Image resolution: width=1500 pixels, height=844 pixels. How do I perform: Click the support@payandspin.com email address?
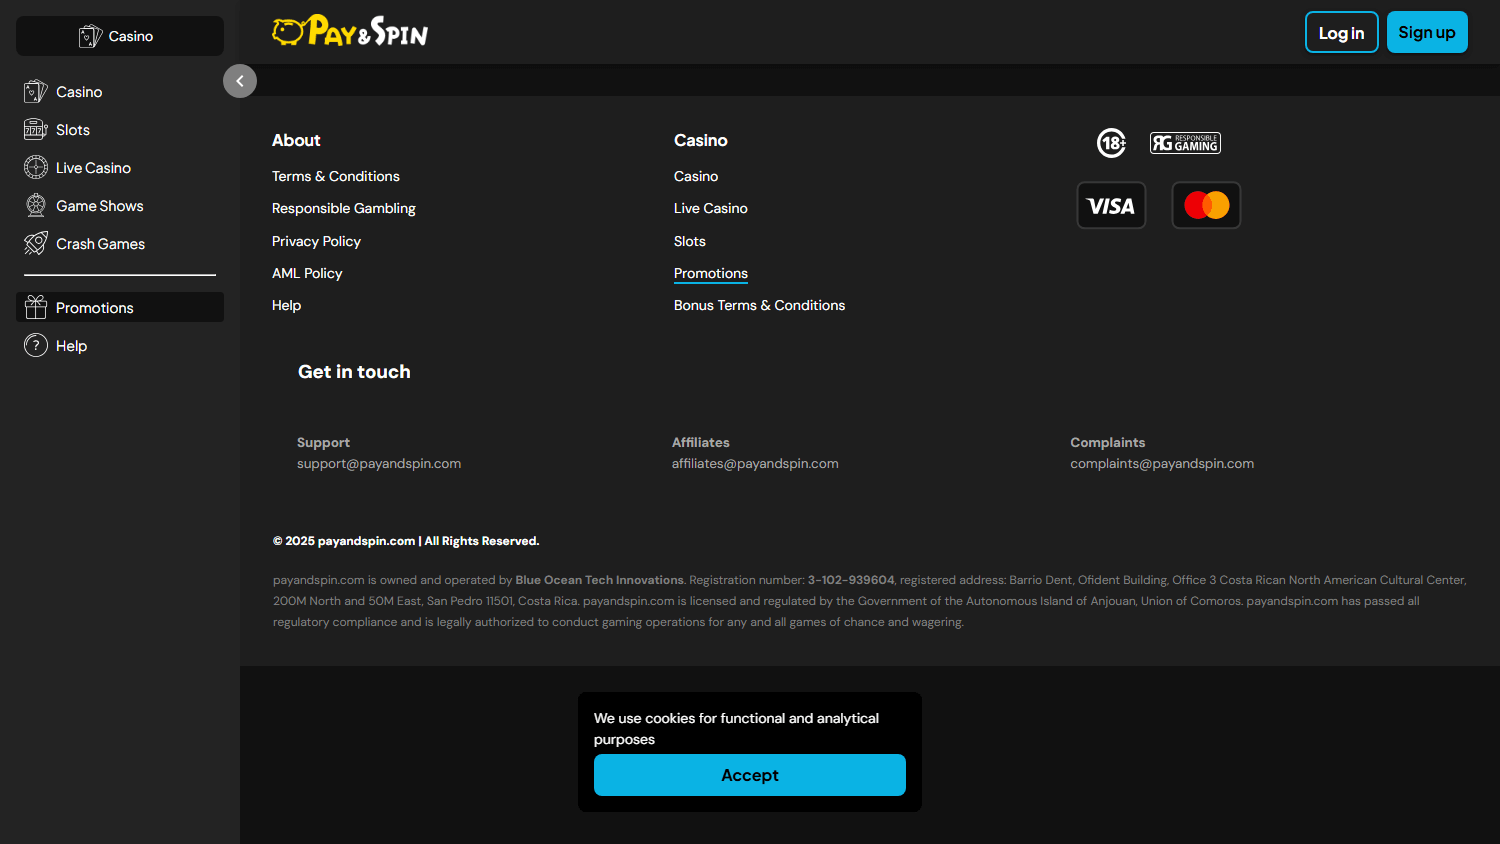click(x=379, y=464)
